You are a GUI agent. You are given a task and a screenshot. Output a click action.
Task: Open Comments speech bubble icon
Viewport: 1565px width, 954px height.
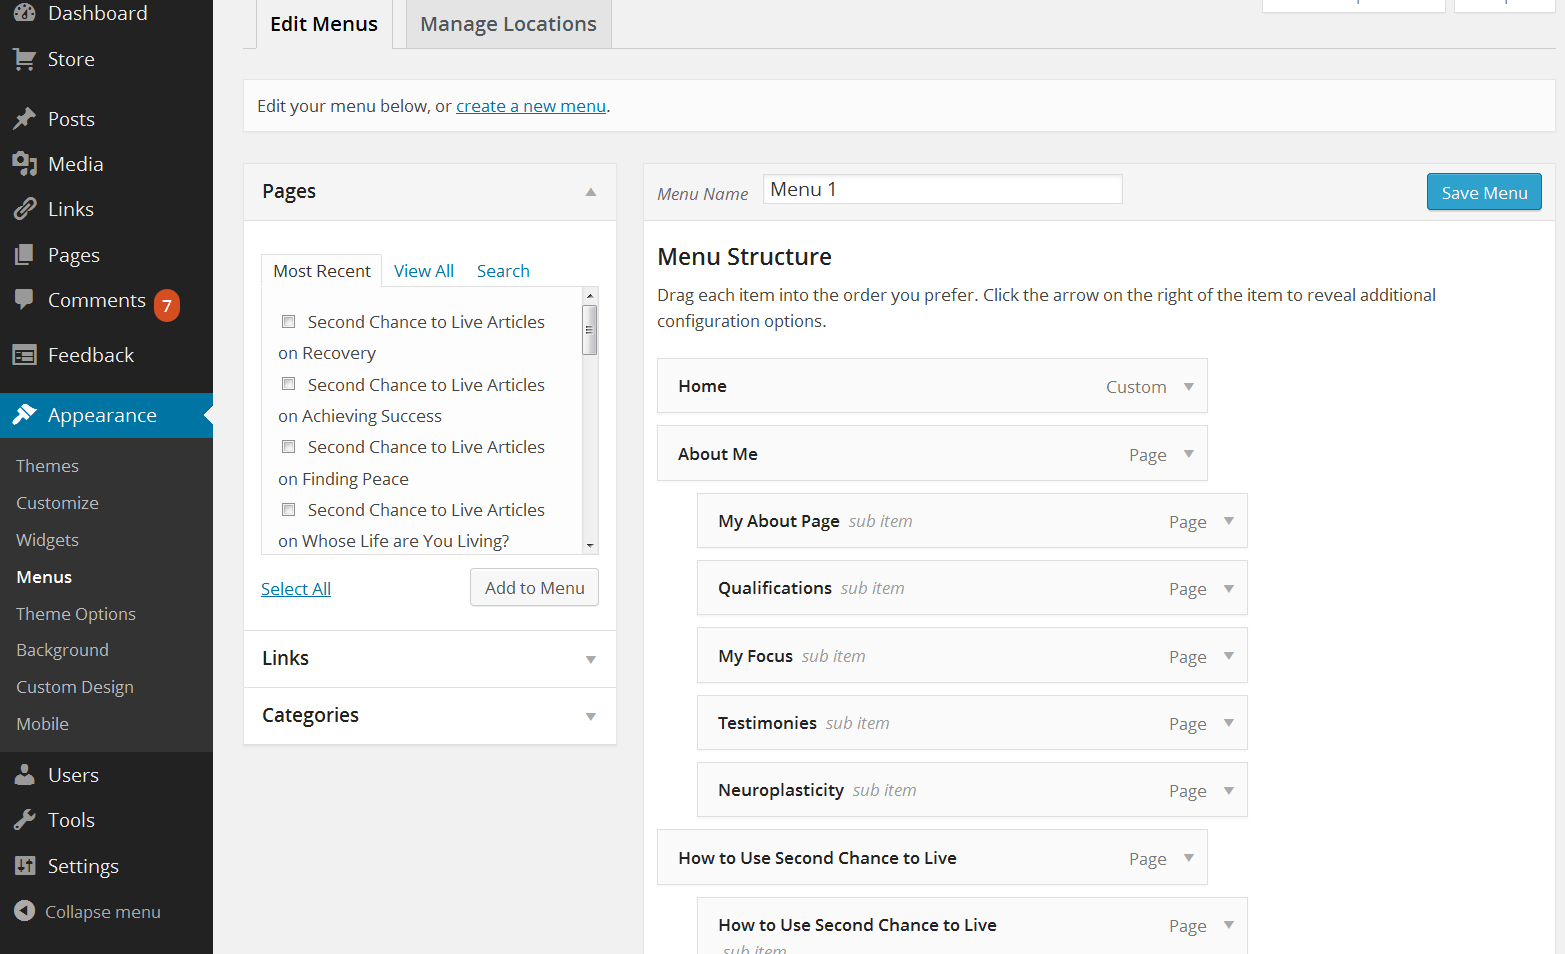(x=24, y=300)
